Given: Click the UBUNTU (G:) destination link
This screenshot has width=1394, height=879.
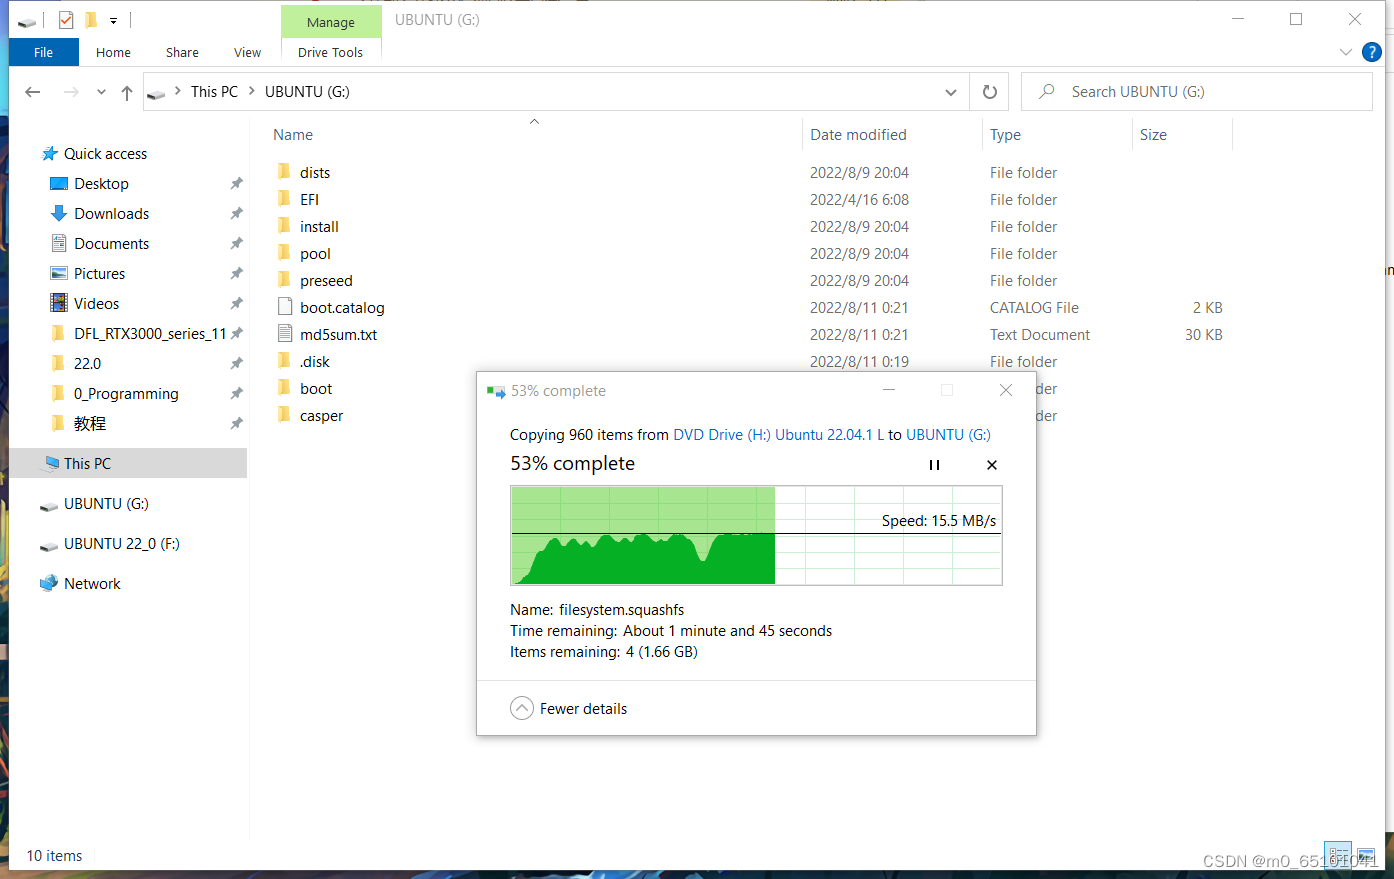Looking at the screenshot, I should [x=948, y=435].
